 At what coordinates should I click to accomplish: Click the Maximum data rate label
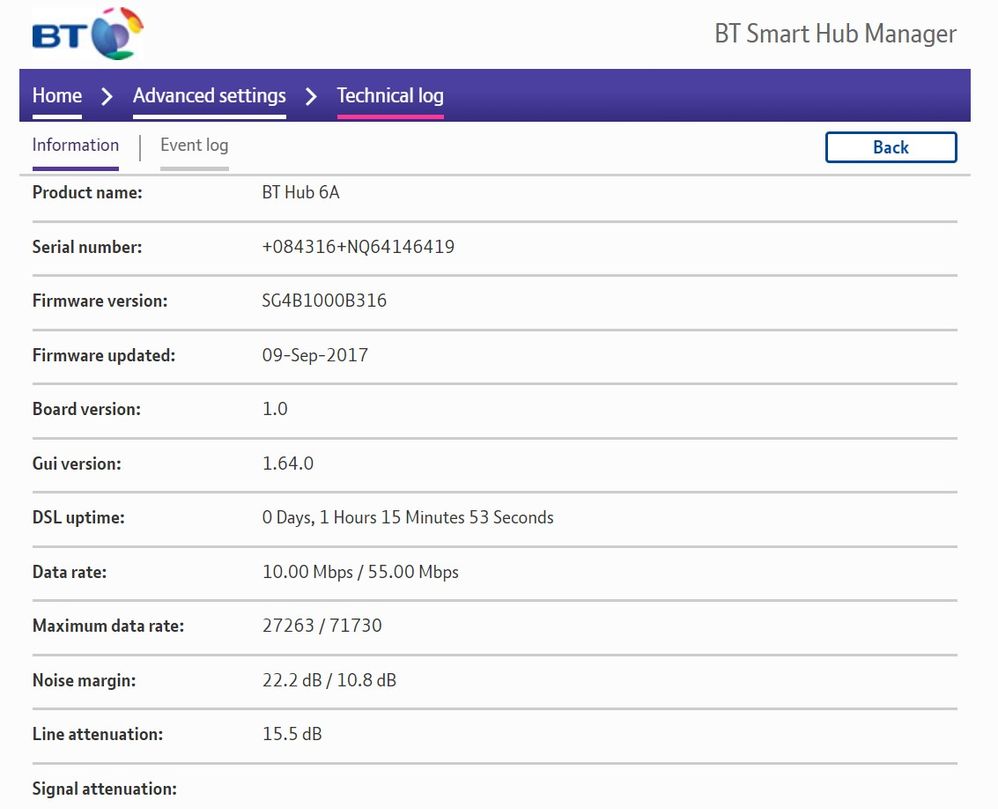tap(108, 626)
